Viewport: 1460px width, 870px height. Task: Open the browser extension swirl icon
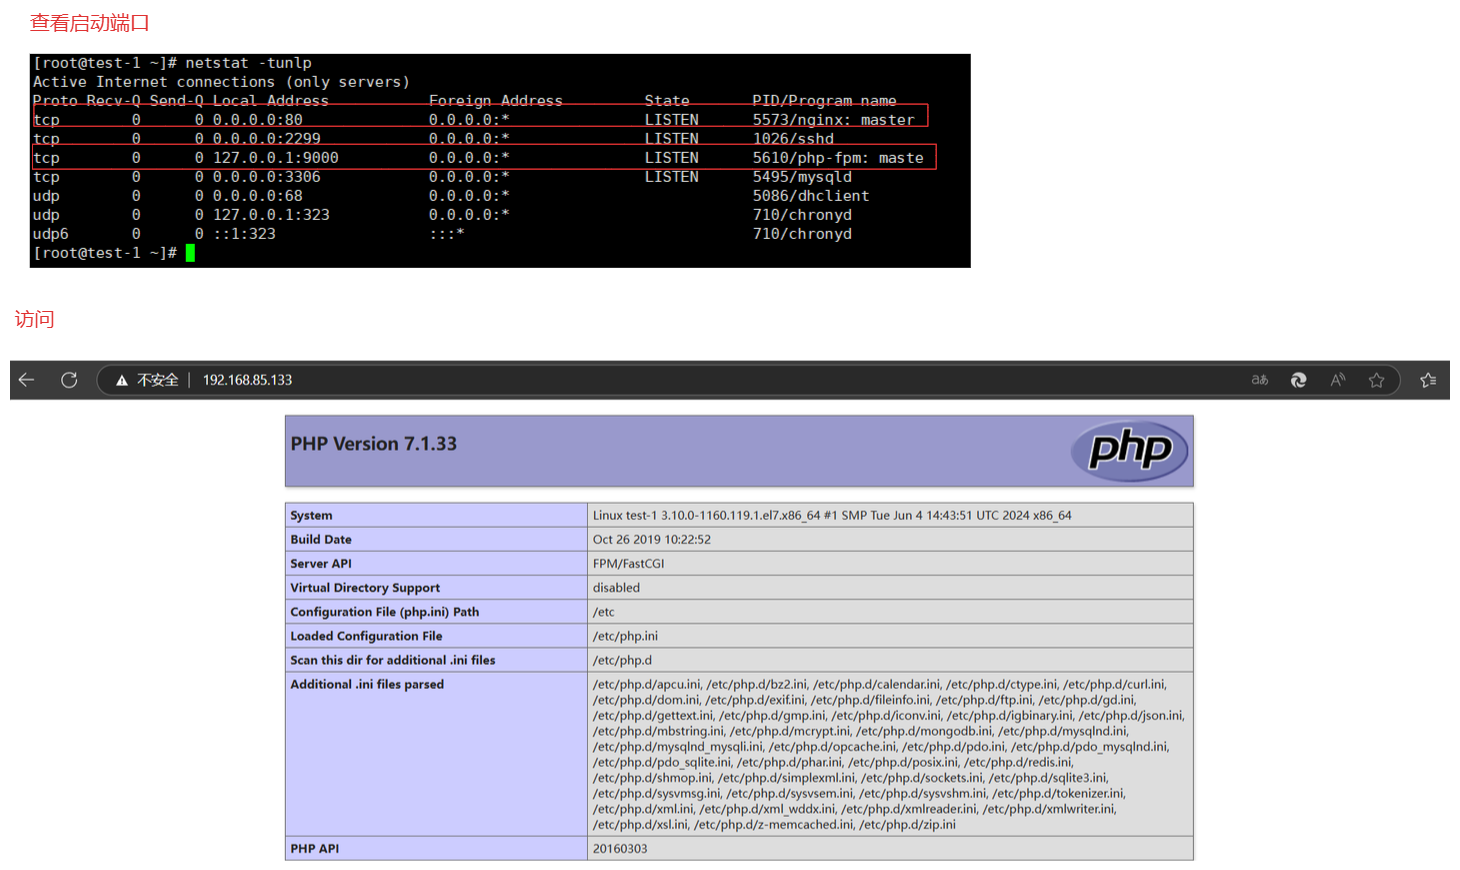coord(1299,380)
